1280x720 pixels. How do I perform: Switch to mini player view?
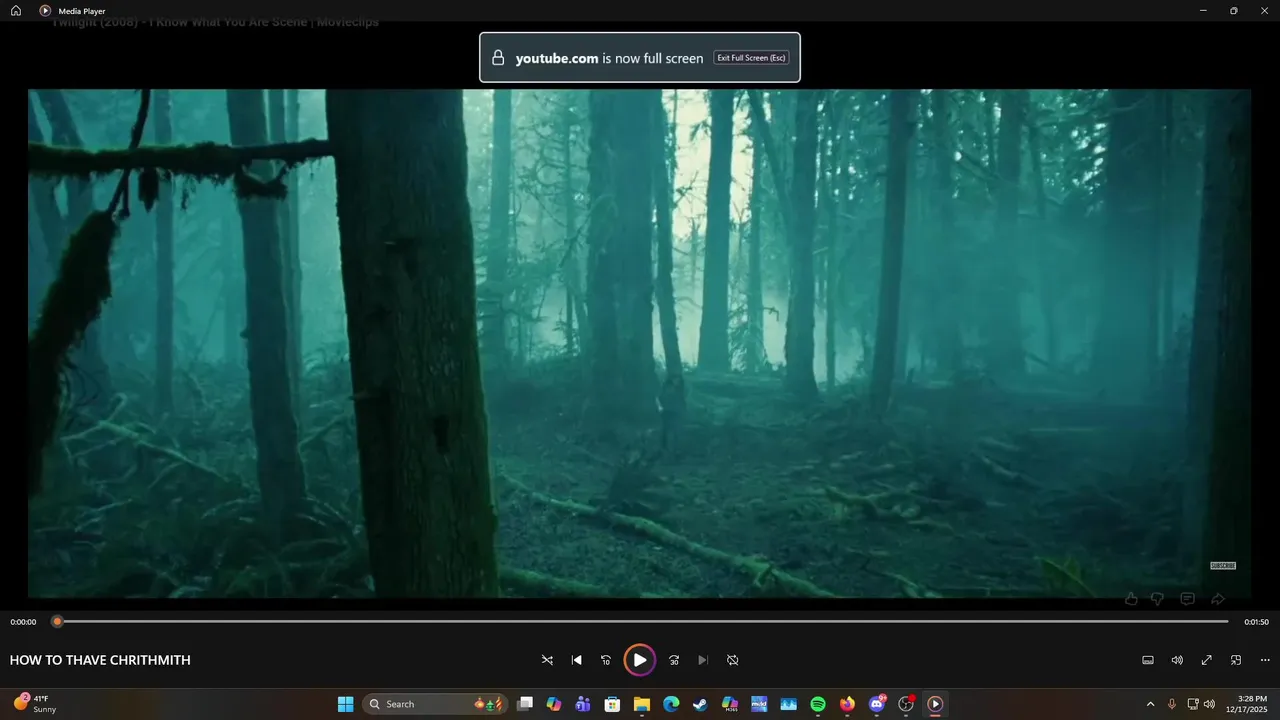pos(1236,660)
